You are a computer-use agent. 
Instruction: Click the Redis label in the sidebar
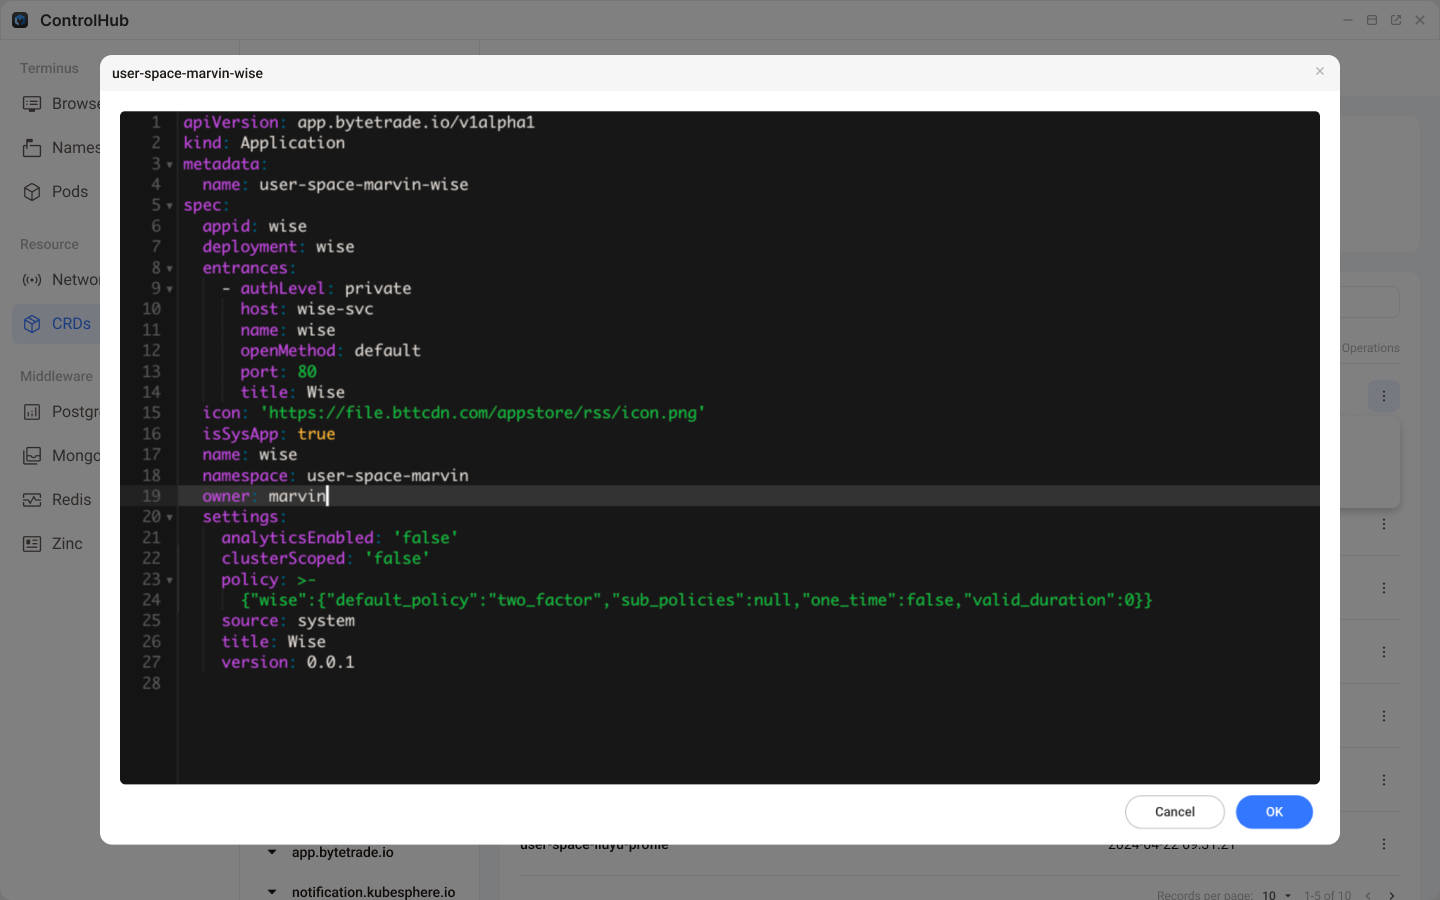click(71, 500)
